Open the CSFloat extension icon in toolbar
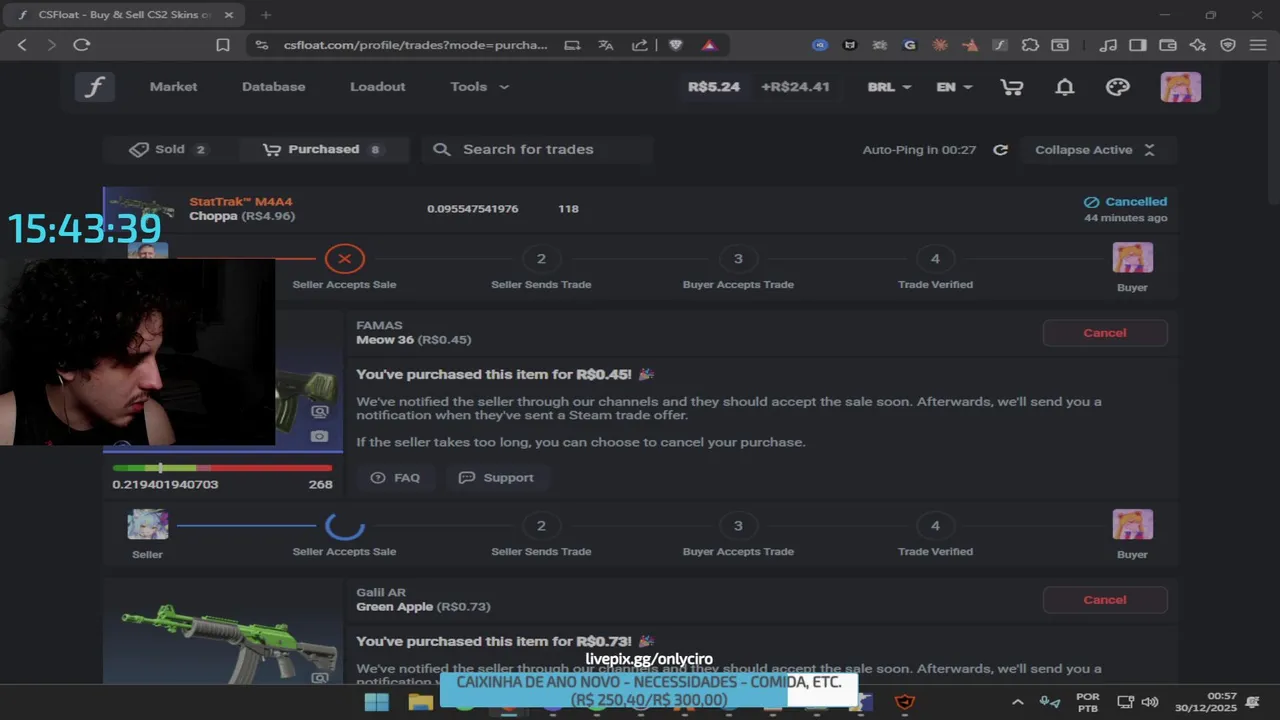The image size is (1280, 720). pyautogui.click(x=1000, y=45)
